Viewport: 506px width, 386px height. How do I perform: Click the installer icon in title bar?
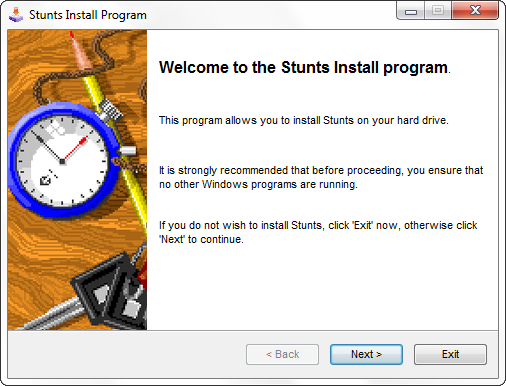pos(16,15)
